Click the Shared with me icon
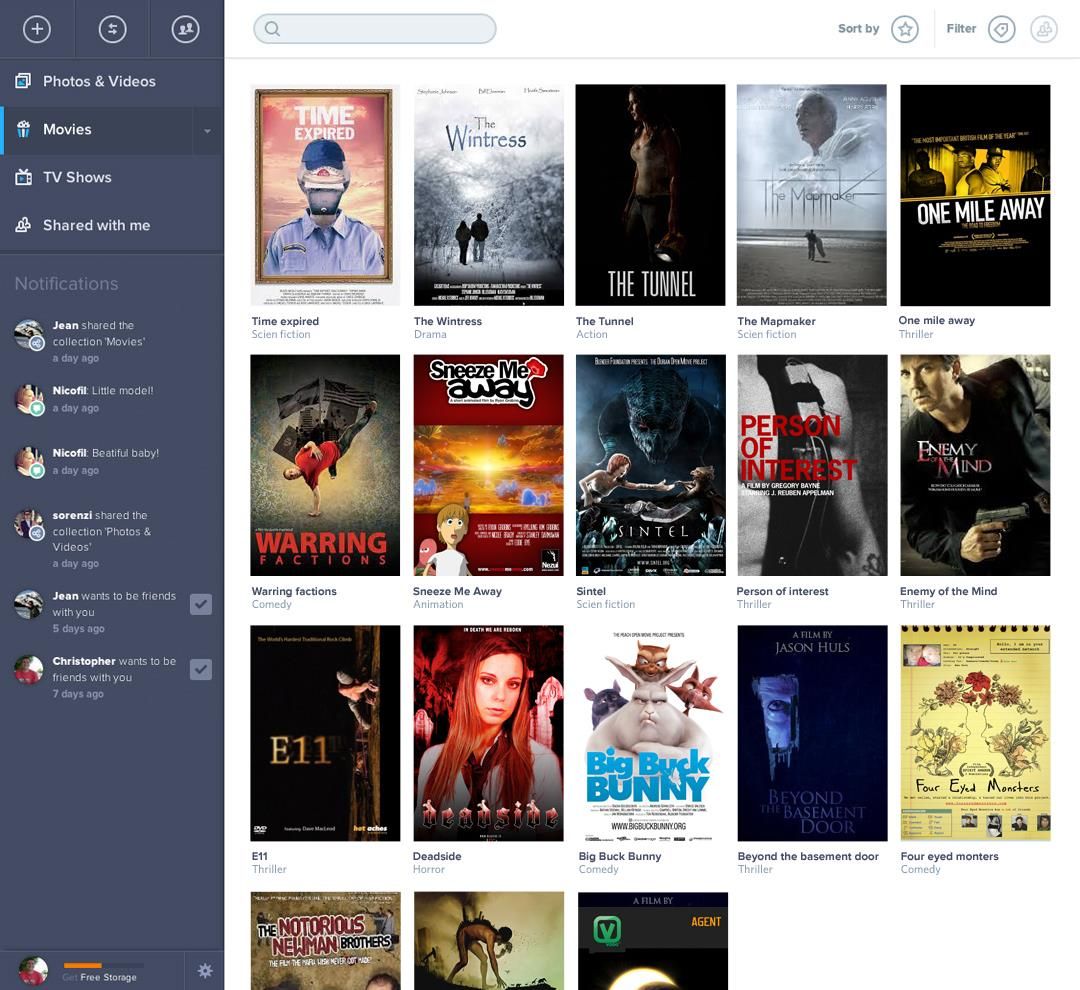 (x=23, y=225)
